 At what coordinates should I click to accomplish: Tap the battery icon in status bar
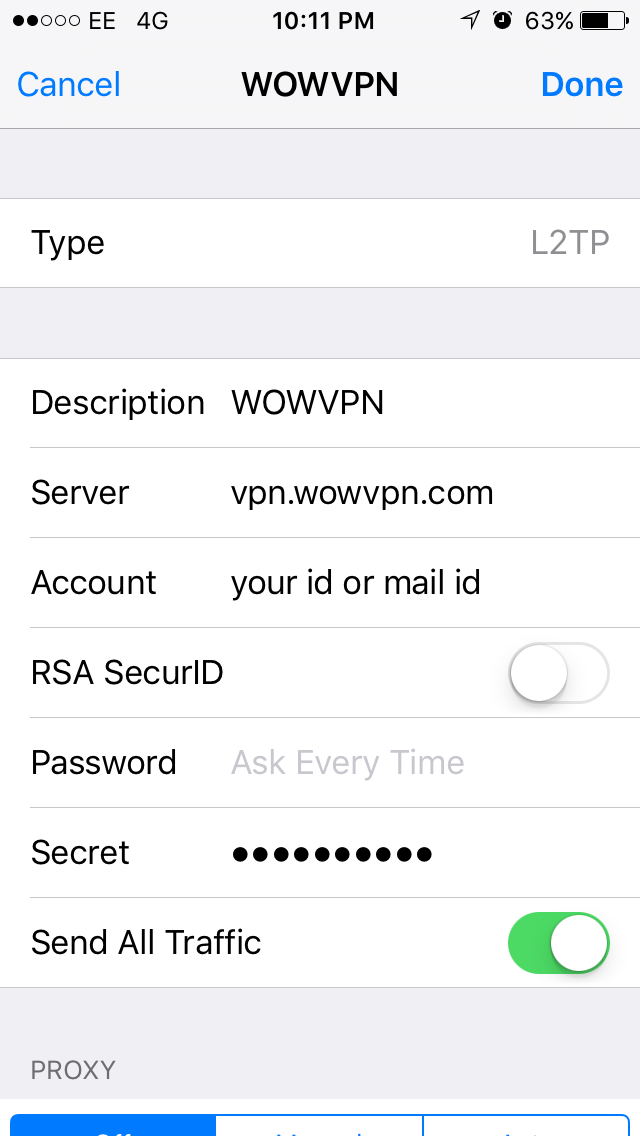click(604, 21)
